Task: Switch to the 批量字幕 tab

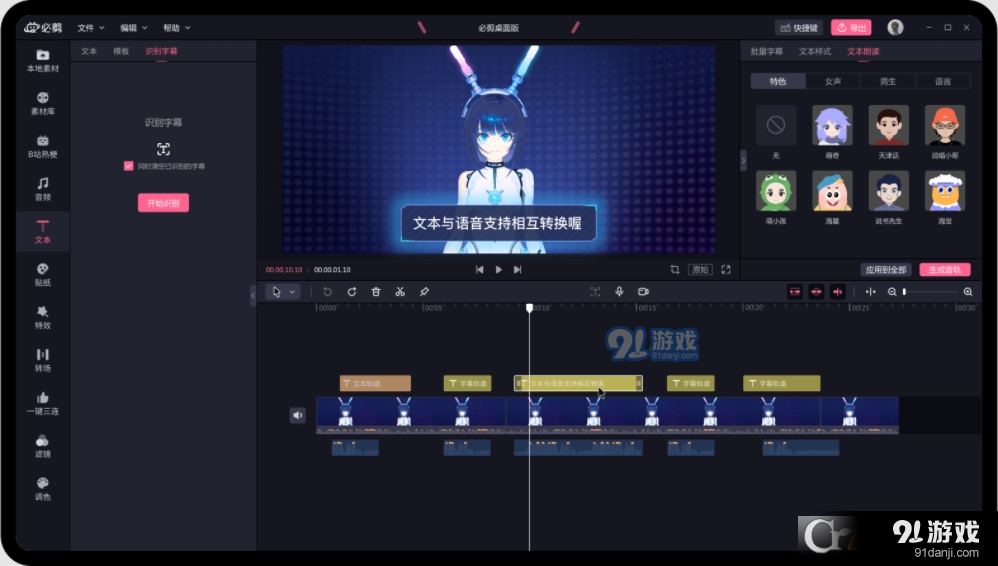Action: click(x=766, y=52)
